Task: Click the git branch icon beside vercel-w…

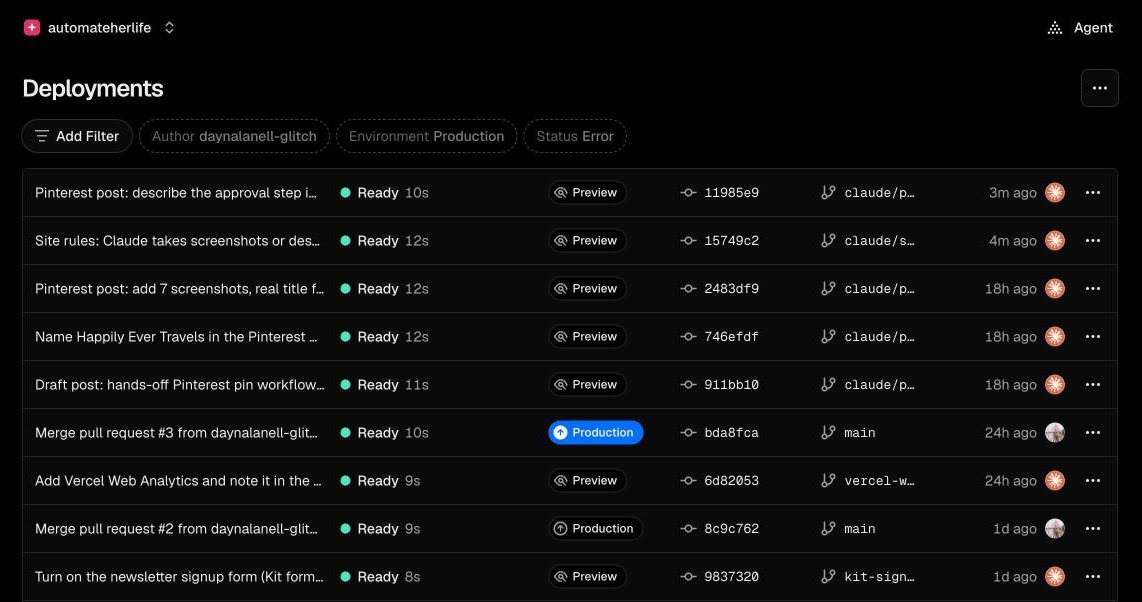Action: click(828, 481)
